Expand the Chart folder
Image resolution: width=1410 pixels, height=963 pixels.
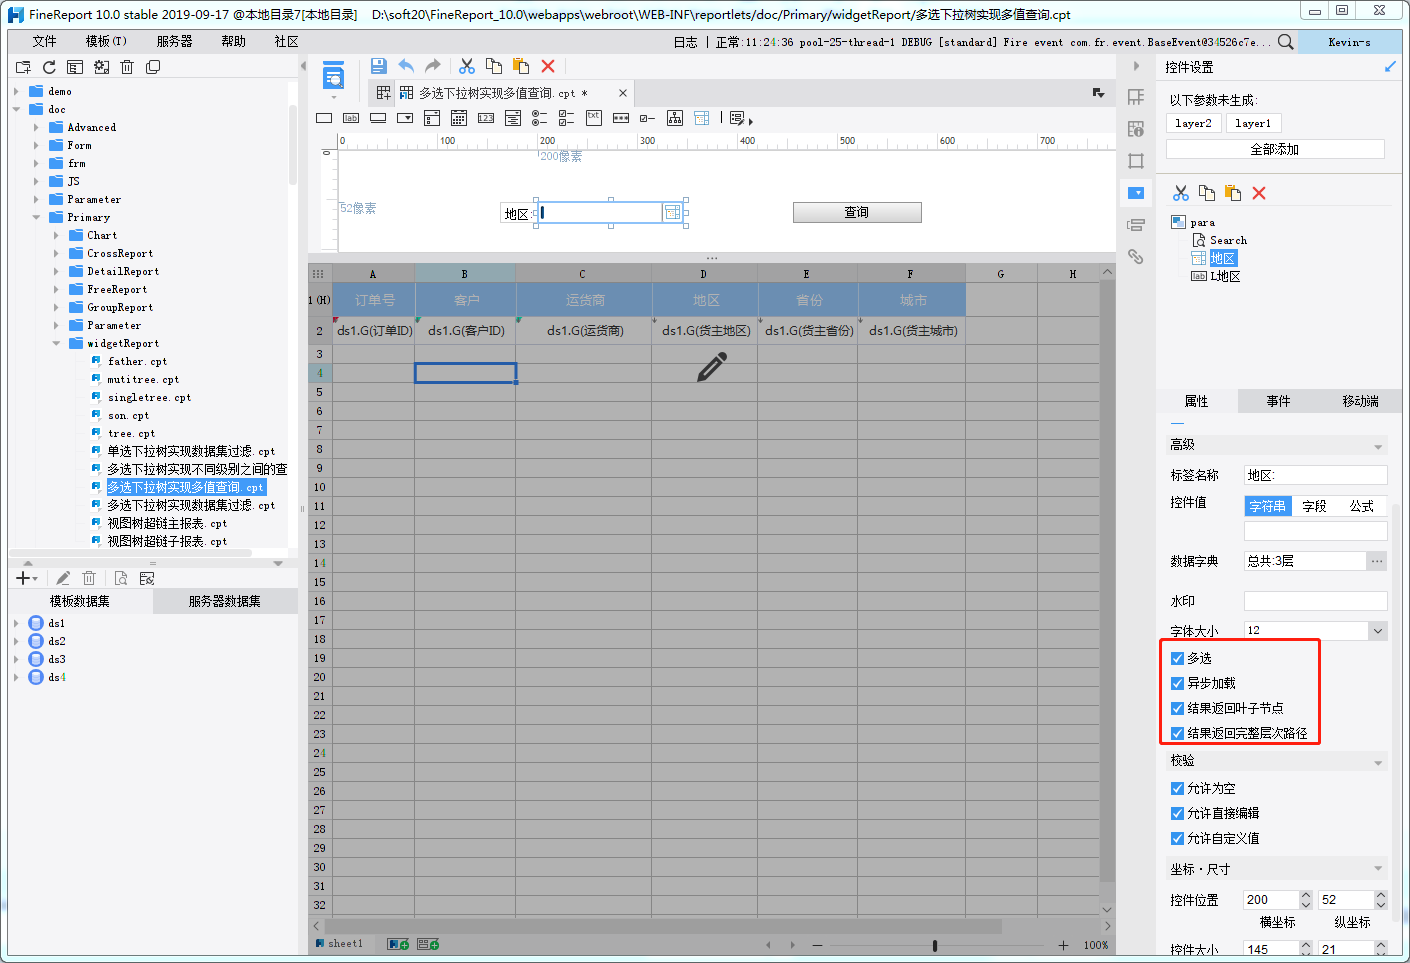pyautogui.click(x=56, y=235)
